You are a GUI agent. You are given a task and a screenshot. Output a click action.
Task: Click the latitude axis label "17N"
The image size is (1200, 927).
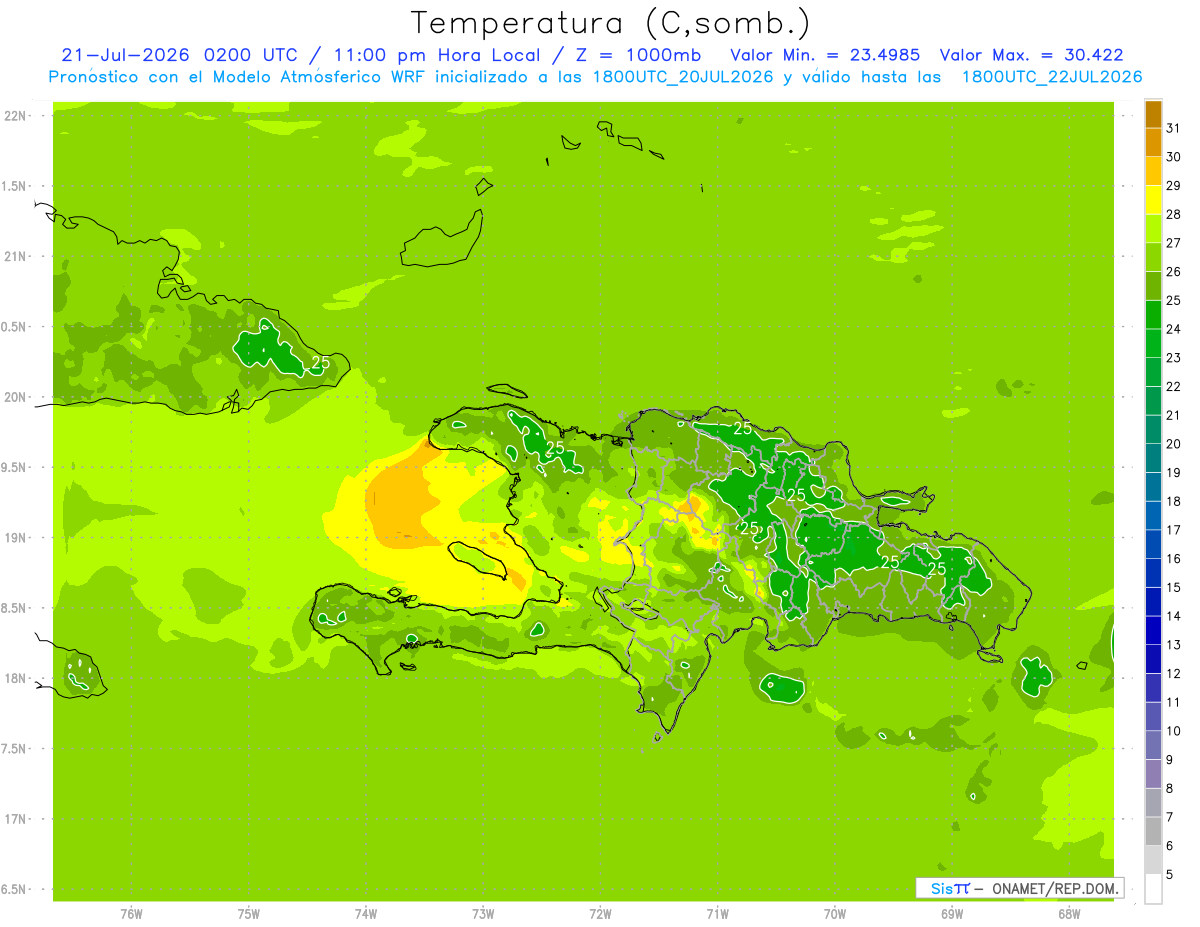coord(15,819)
